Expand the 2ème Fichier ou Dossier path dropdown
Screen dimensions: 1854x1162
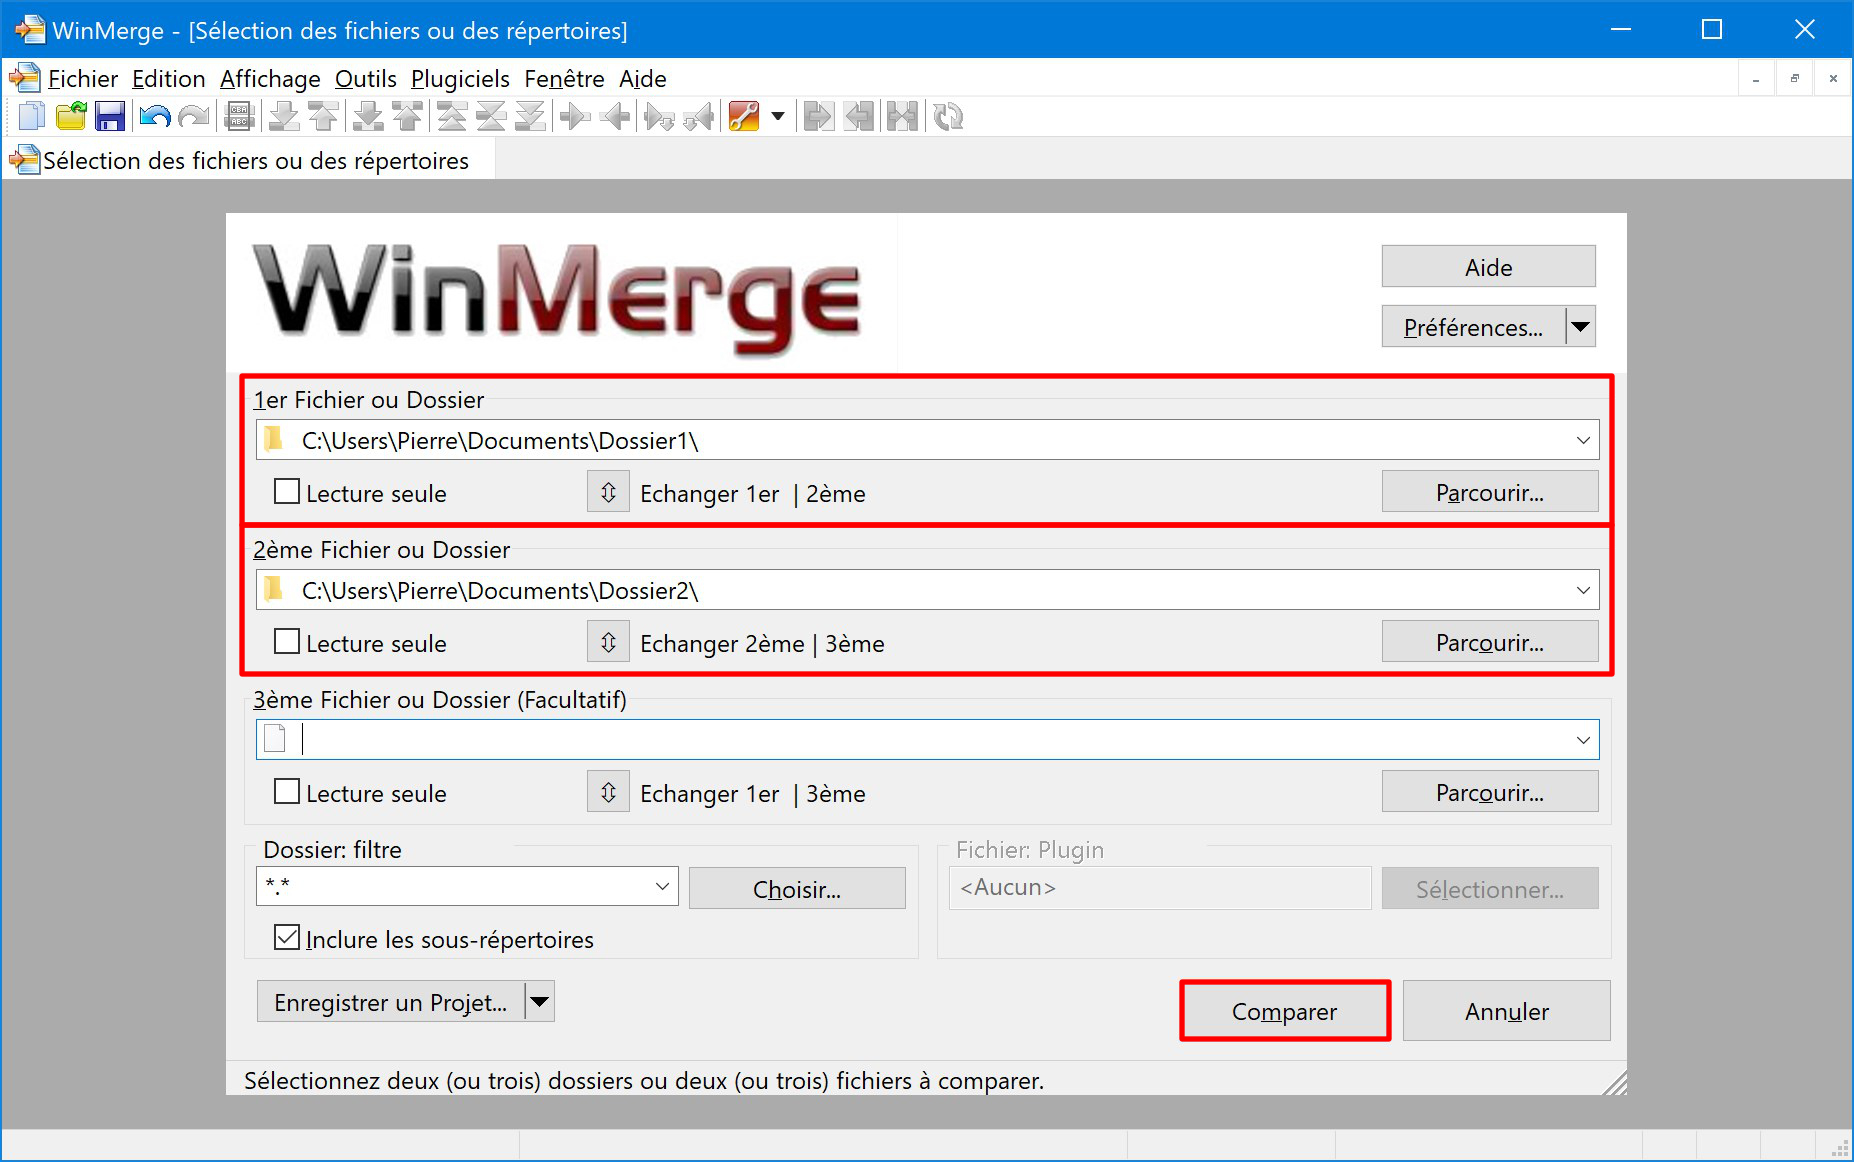(1583, 590)
